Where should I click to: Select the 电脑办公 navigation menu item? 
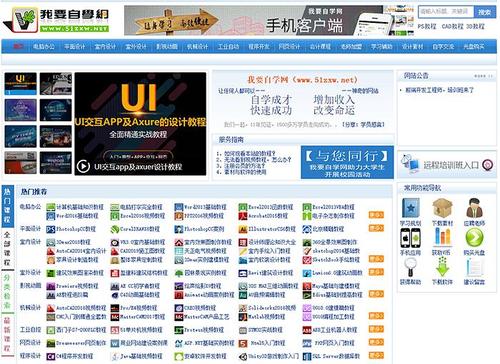44,47
